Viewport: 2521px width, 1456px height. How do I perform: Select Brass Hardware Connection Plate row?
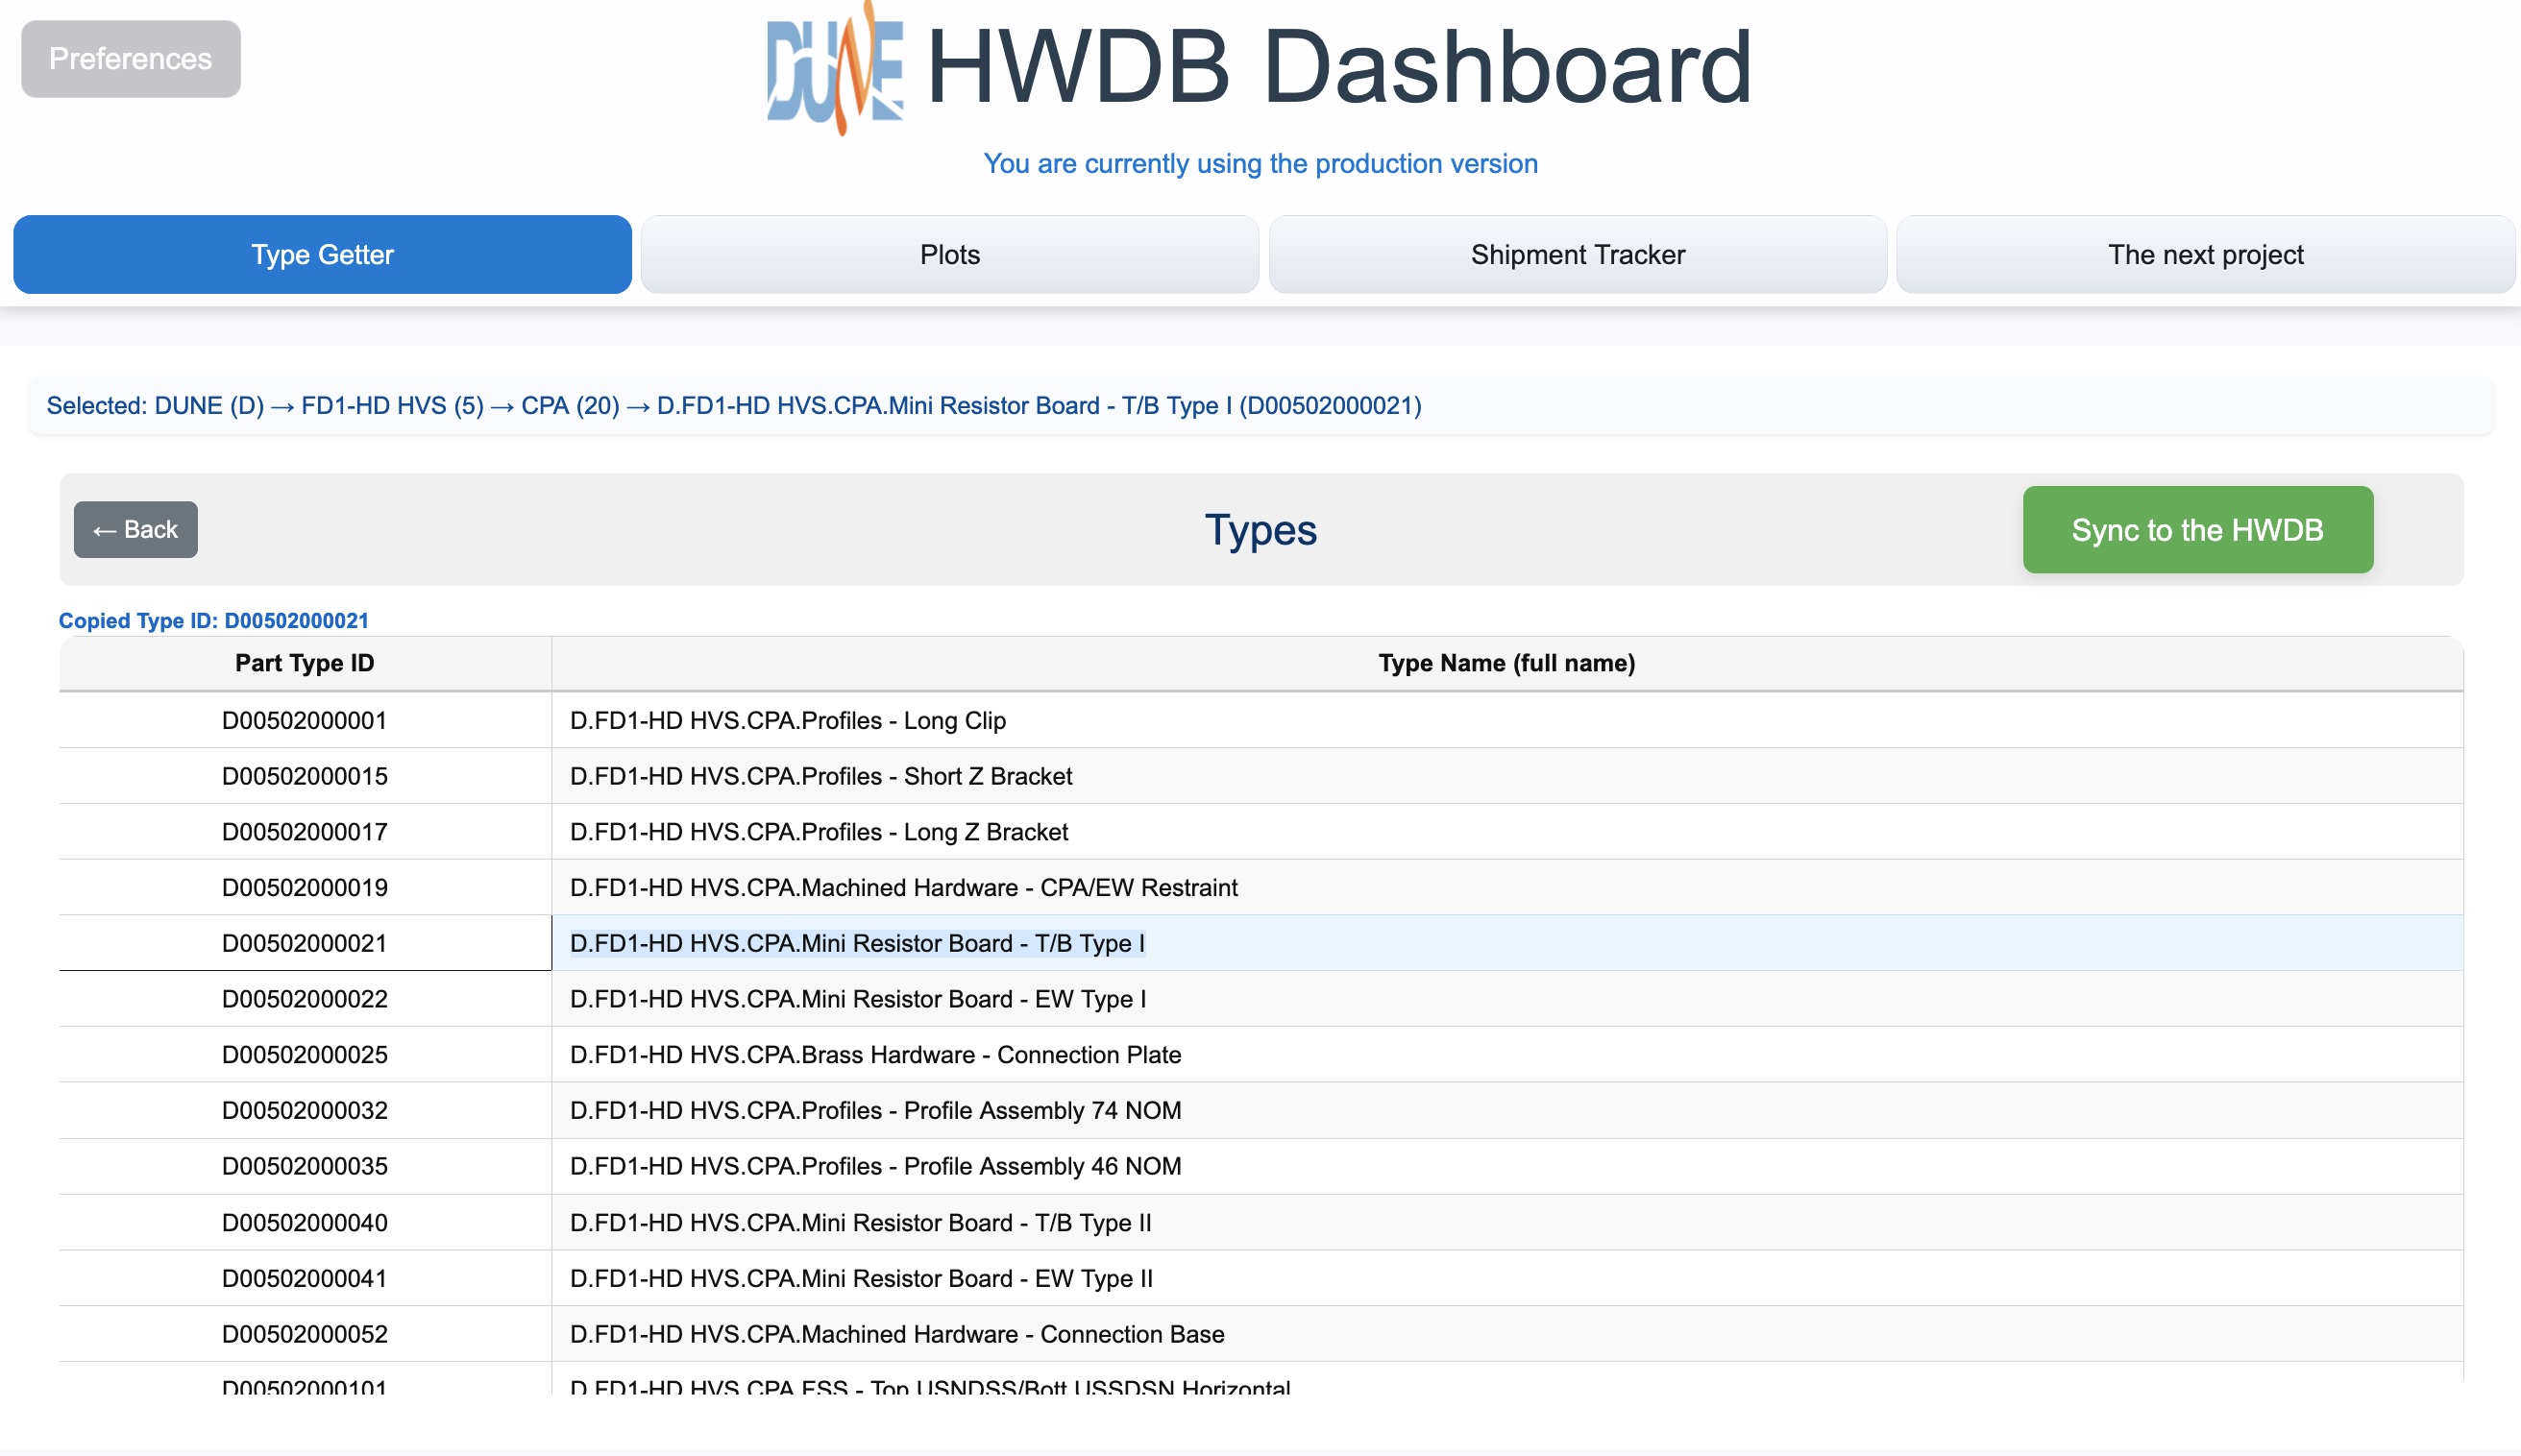pyautogui.click(x=875, y=1055)
